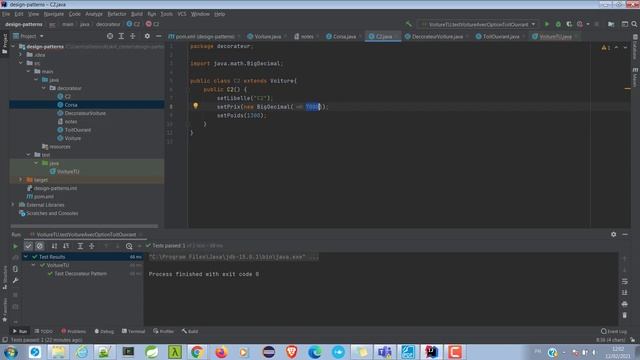Viewport: 640px width, 360px height.
Task: Select pom.xml in project tree
Action: pos(43,196)
